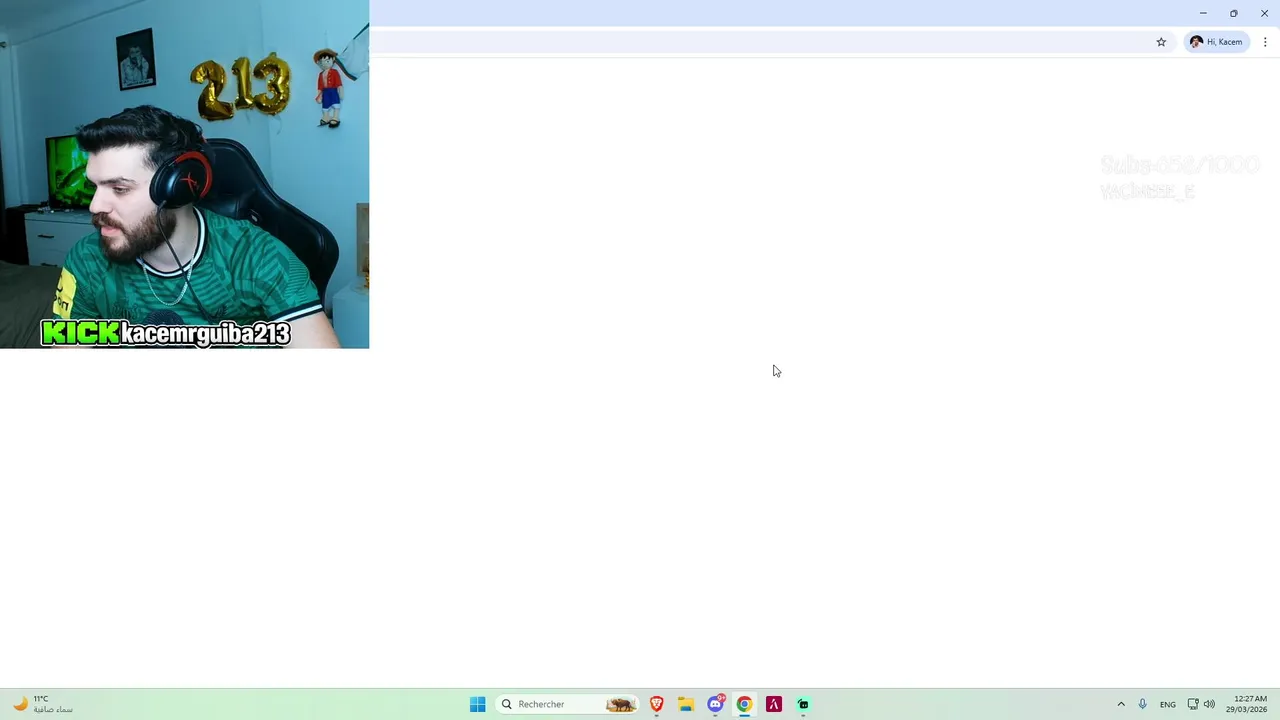
Task: Open the 11°C weather widget
Action: (43, 704)
